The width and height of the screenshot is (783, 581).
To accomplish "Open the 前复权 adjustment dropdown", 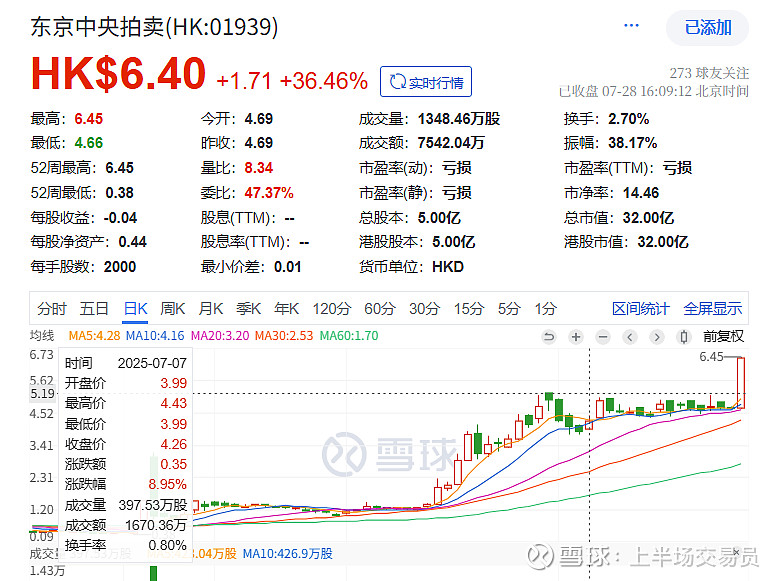I will pyautogui.click(x=723, y=337).
